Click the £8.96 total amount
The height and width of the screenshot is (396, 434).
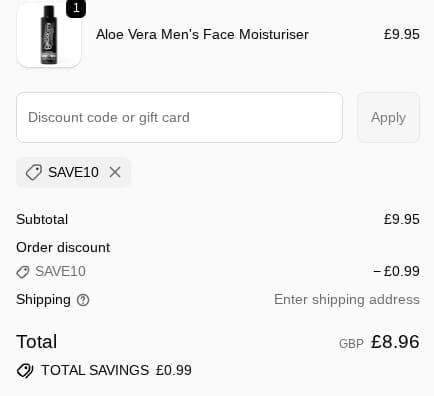tap(395, 342)
